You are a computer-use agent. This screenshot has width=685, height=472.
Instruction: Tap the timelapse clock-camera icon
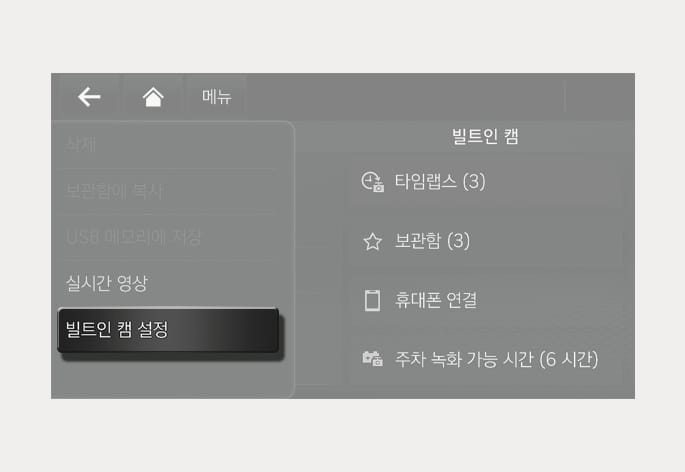(373, 182)
